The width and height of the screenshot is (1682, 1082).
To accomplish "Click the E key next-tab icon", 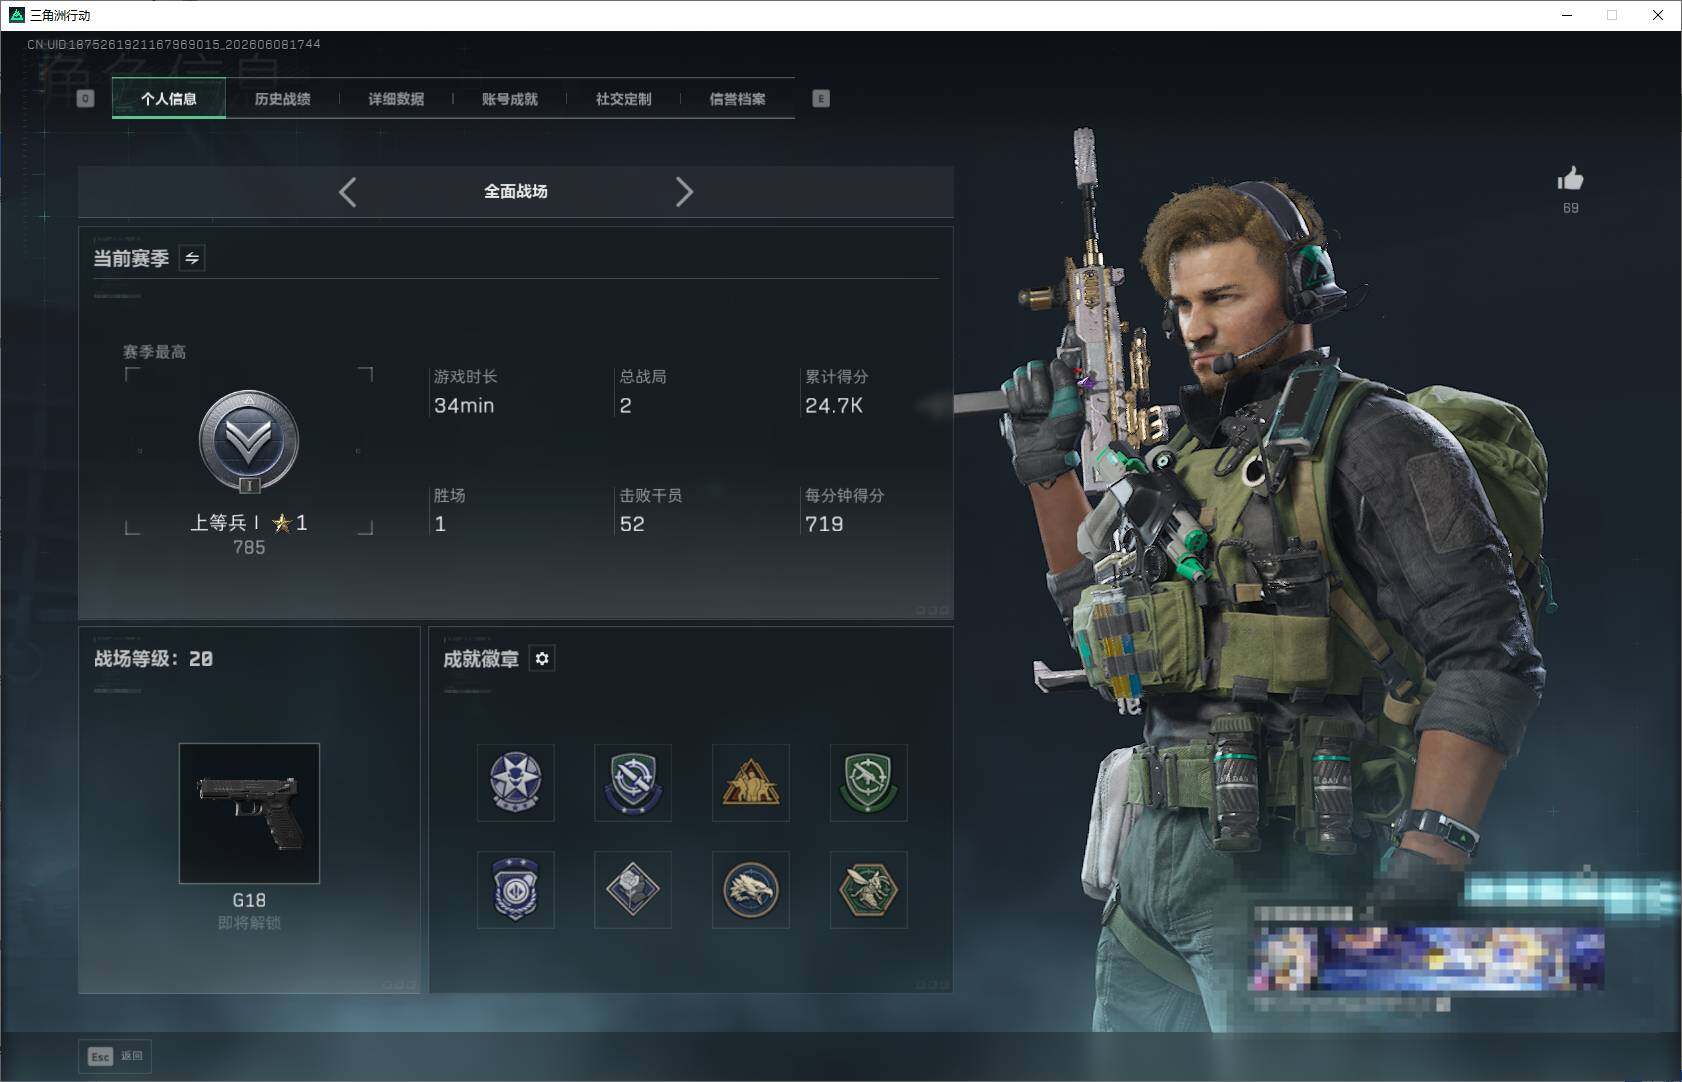I will (x=821, y=99).
